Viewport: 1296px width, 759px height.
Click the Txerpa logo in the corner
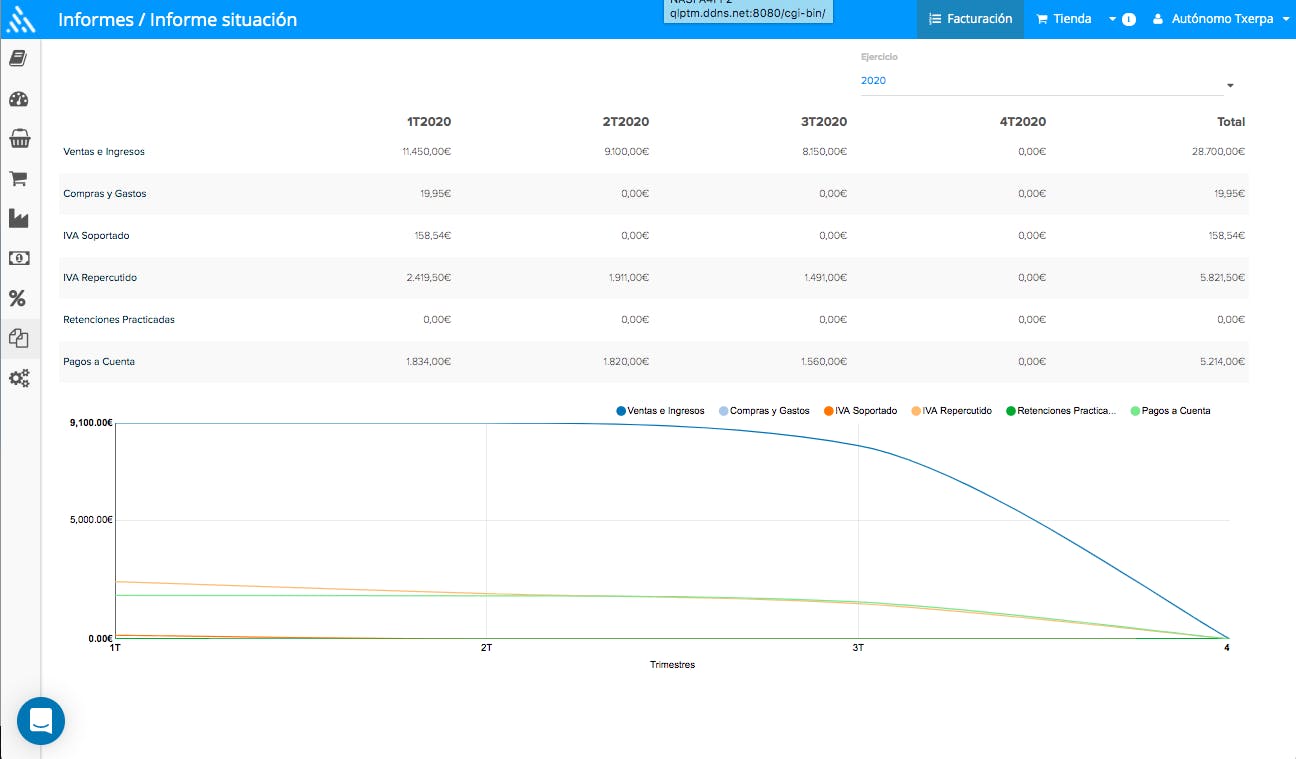point(20,19)
